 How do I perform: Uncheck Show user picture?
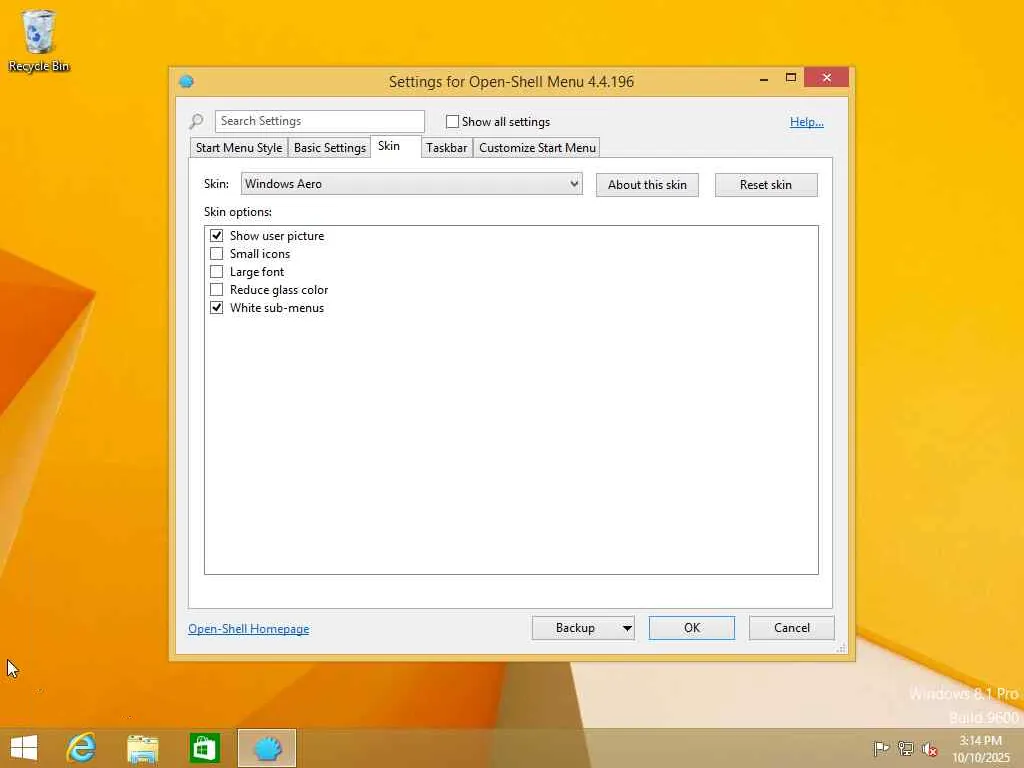(216, 235)
